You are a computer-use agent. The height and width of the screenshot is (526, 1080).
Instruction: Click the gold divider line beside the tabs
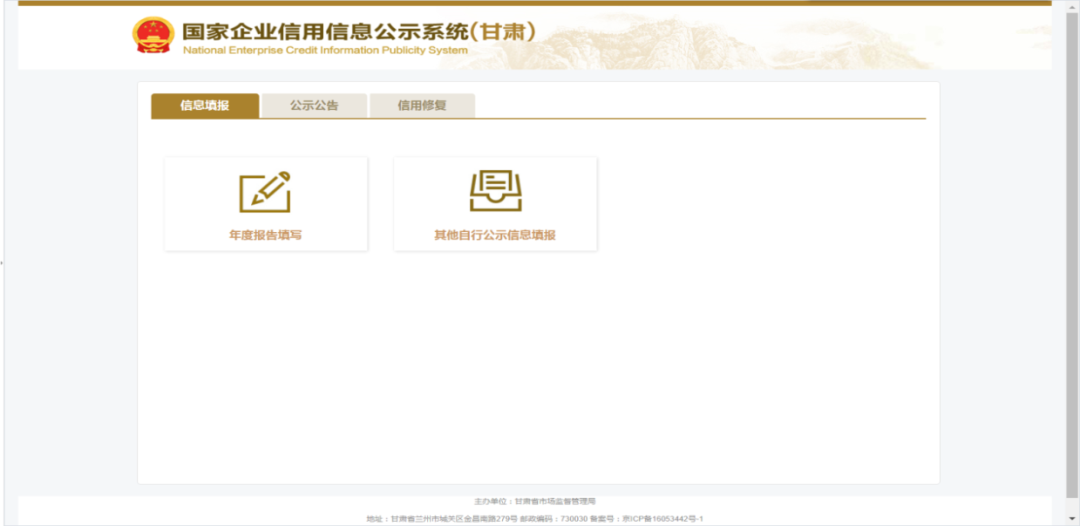[x=700, y=118]
